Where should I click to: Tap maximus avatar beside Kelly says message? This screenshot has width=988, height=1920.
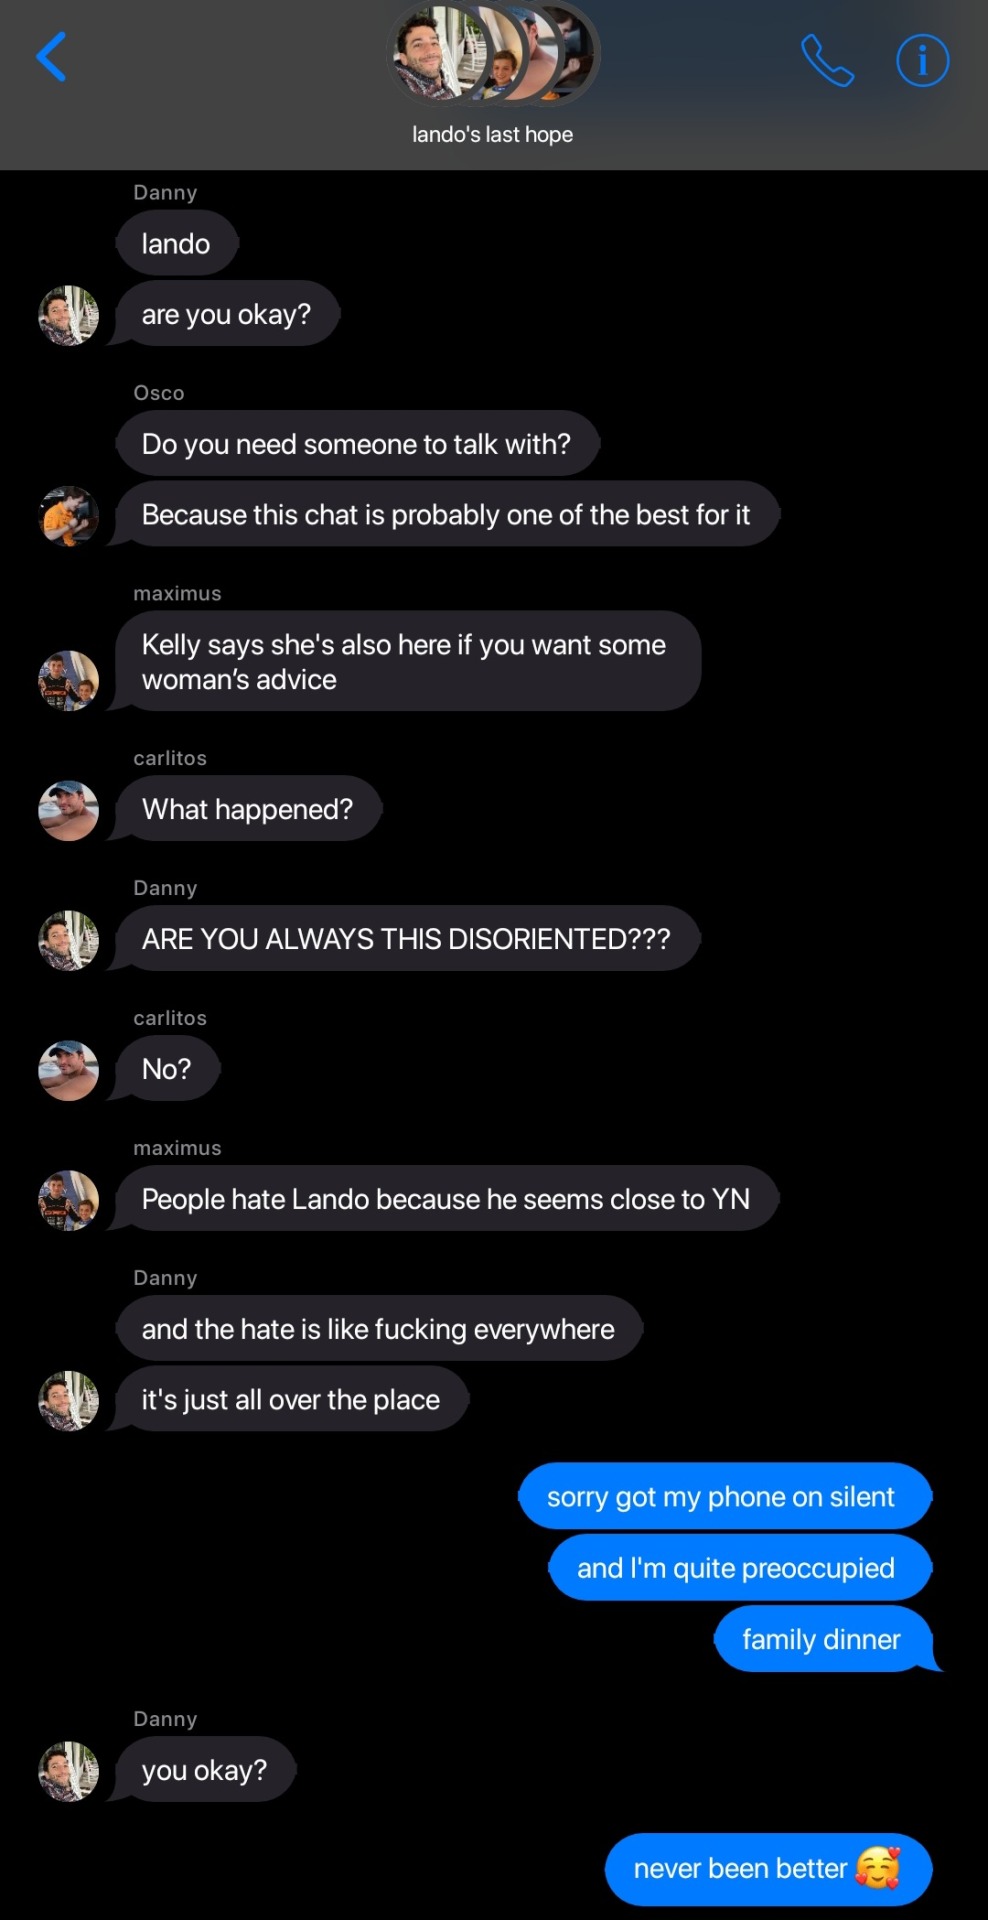[68, 680]
